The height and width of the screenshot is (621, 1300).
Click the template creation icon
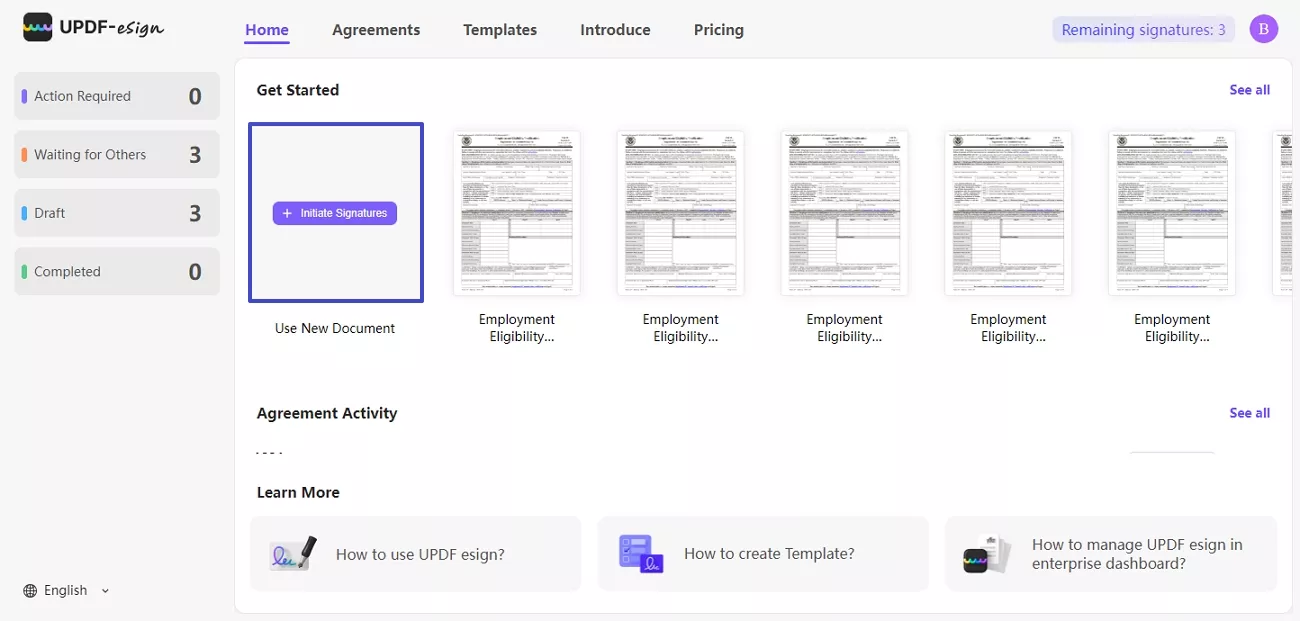pyautogui.click(x=641, y=554)
